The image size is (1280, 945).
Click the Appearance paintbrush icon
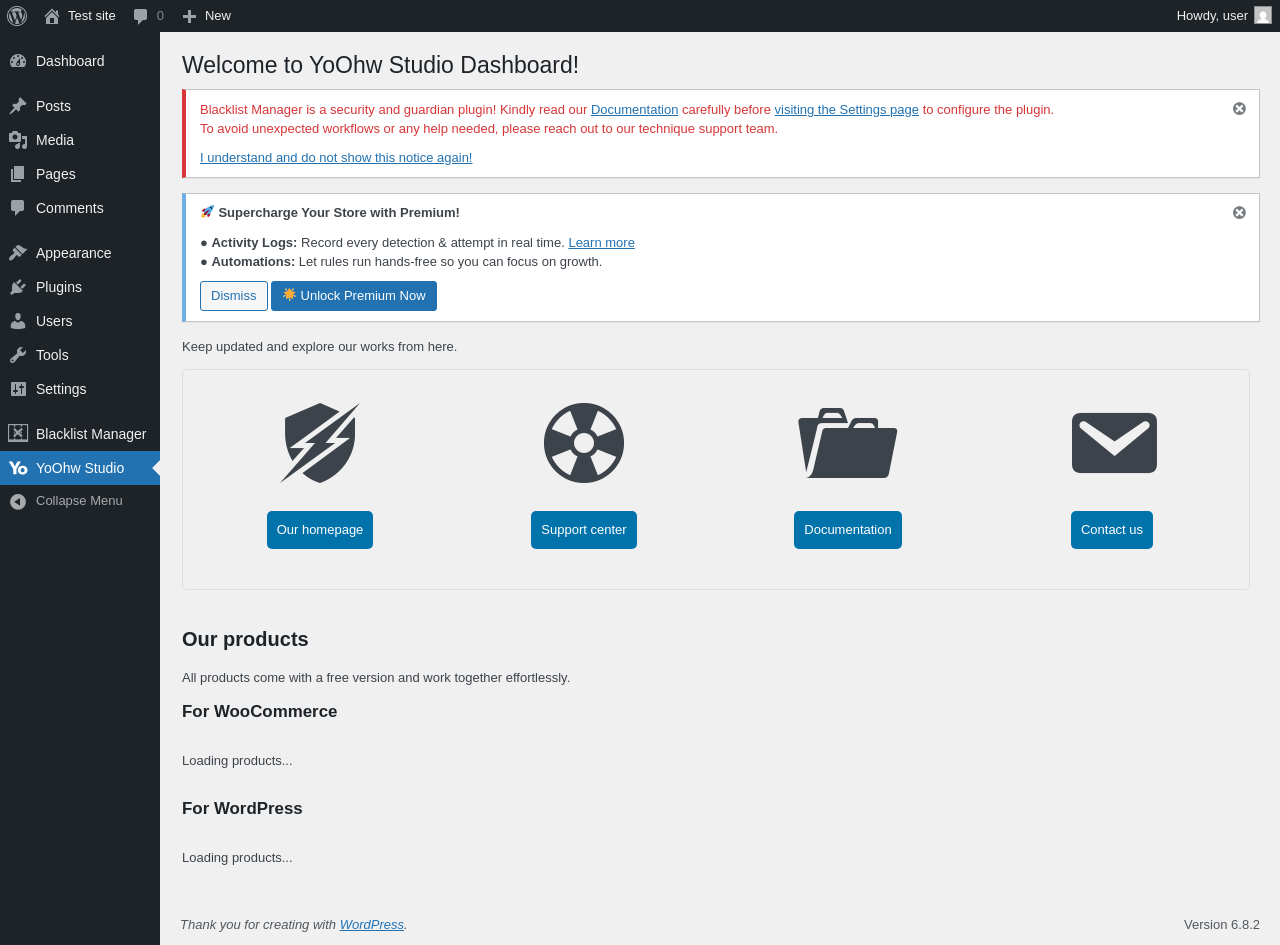click(18, 253)
